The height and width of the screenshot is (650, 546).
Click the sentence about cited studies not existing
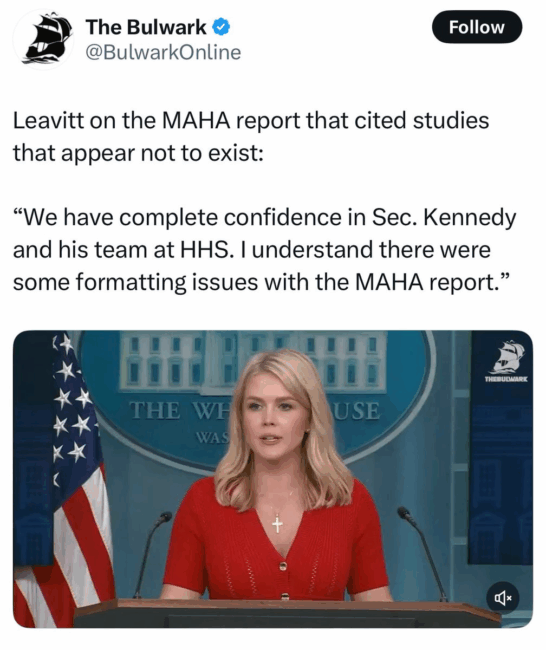tap(251, 137)
